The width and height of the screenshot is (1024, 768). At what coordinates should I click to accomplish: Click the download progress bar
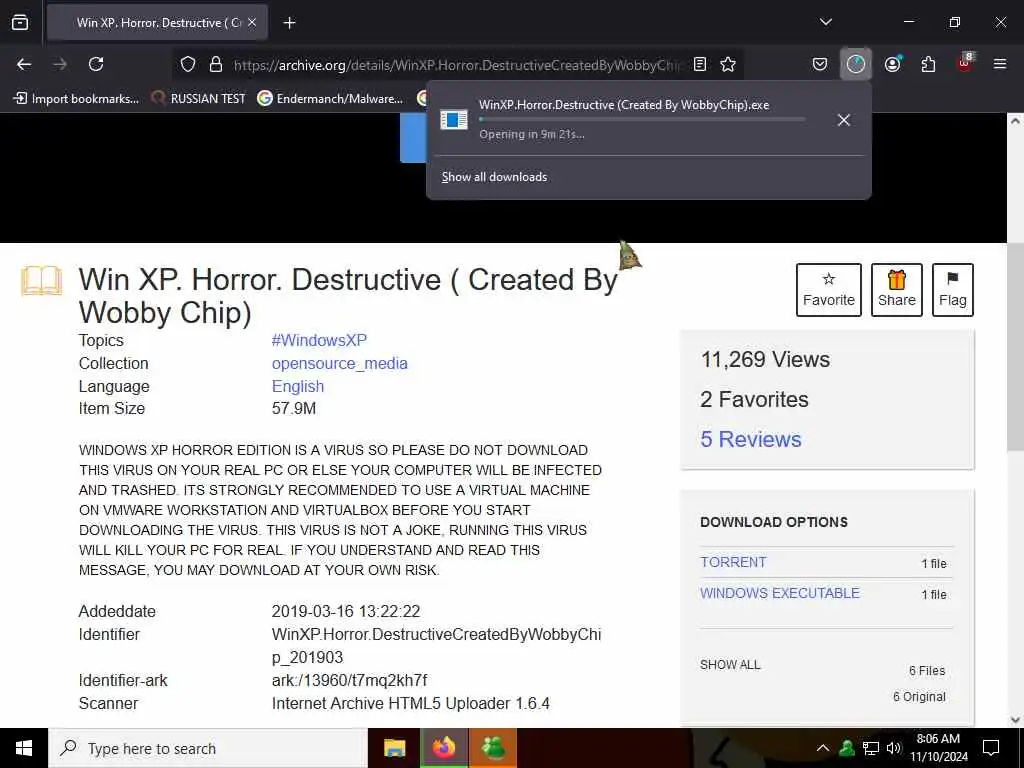[642, 119]
